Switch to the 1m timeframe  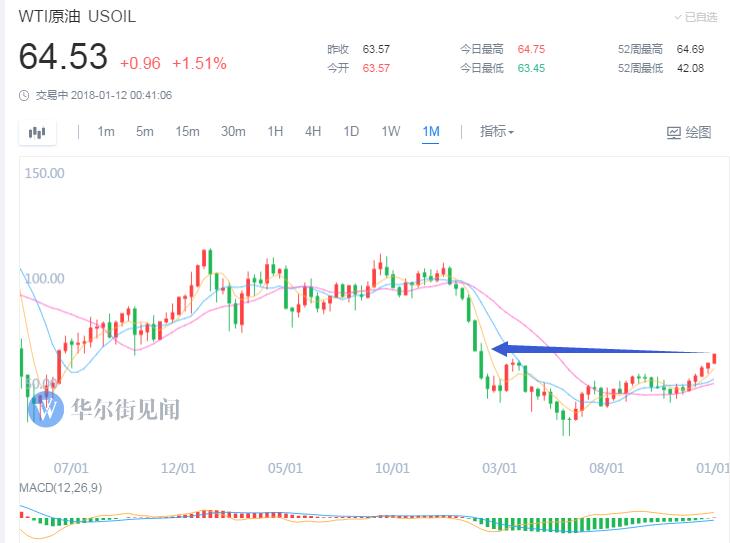(x=106, y=132)
